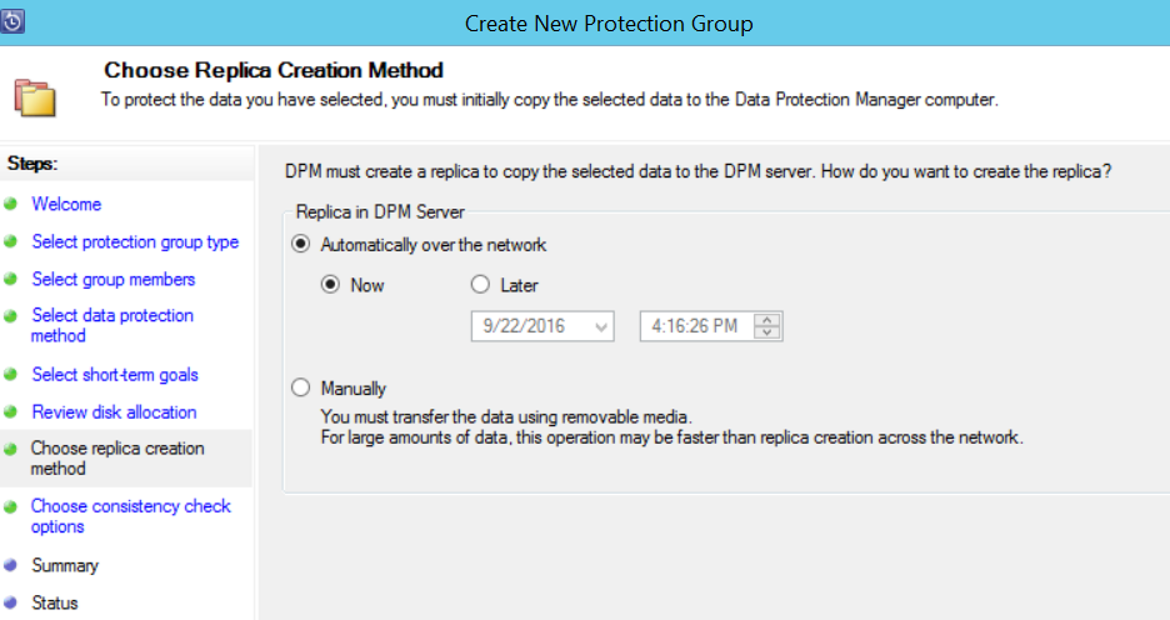Go to Select protection group type step
Image resolution: width=1170 pixels, height=620 pixels.
tap(135, 242)
